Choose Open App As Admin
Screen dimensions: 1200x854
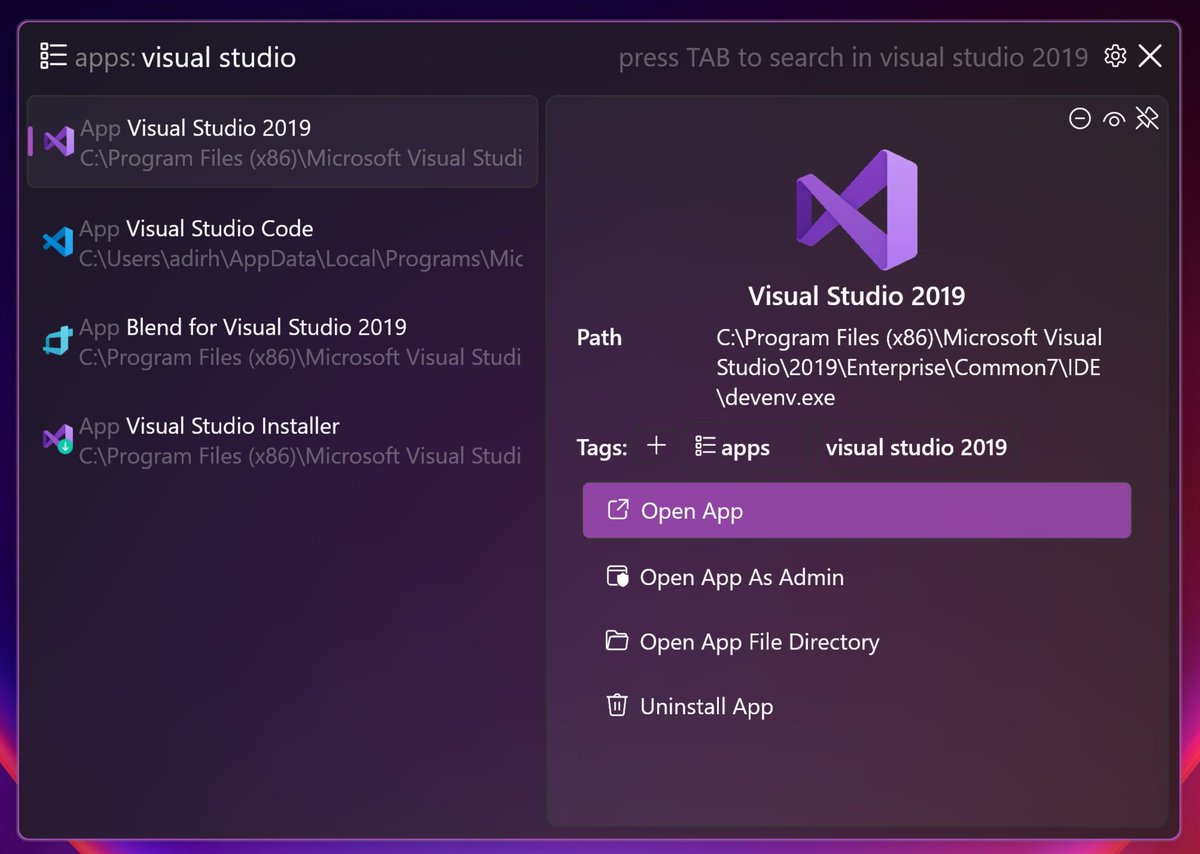click(x=857, y=577)
